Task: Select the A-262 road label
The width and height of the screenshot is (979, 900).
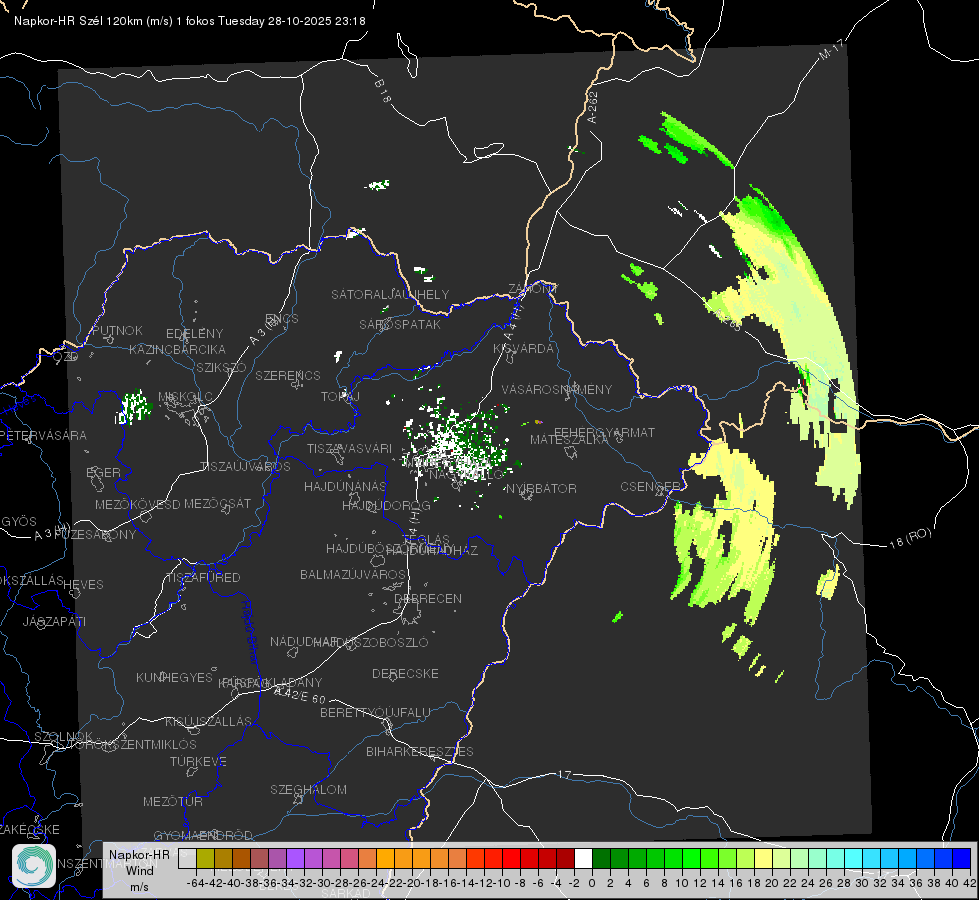Action: point(593,107)
